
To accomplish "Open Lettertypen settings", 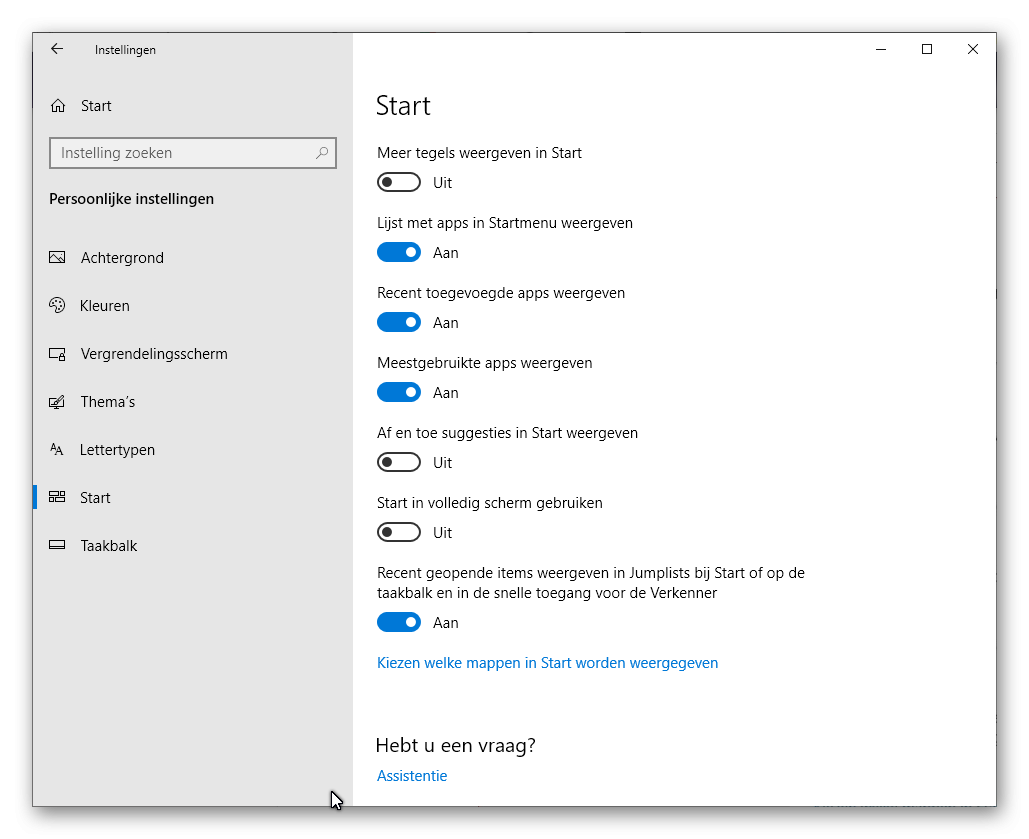I will pos(193,450).
